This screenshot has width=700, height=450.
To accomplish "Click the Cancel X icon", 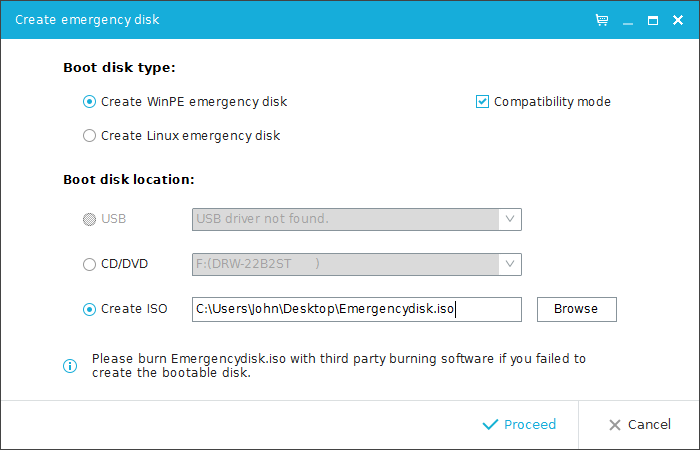I will tap(615, 425).
